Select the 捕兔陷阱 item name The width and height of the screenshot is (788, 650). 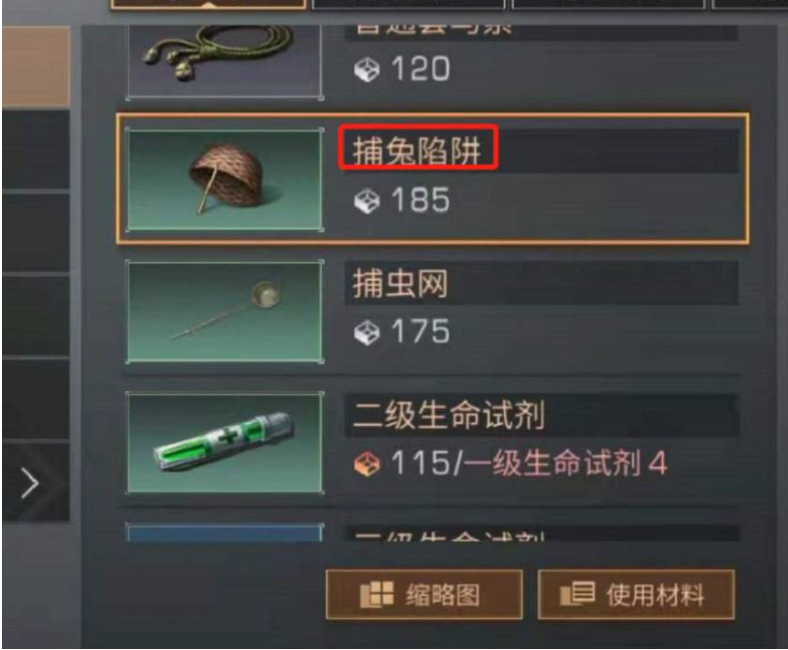pyautogui.click(x=417, y=150)
